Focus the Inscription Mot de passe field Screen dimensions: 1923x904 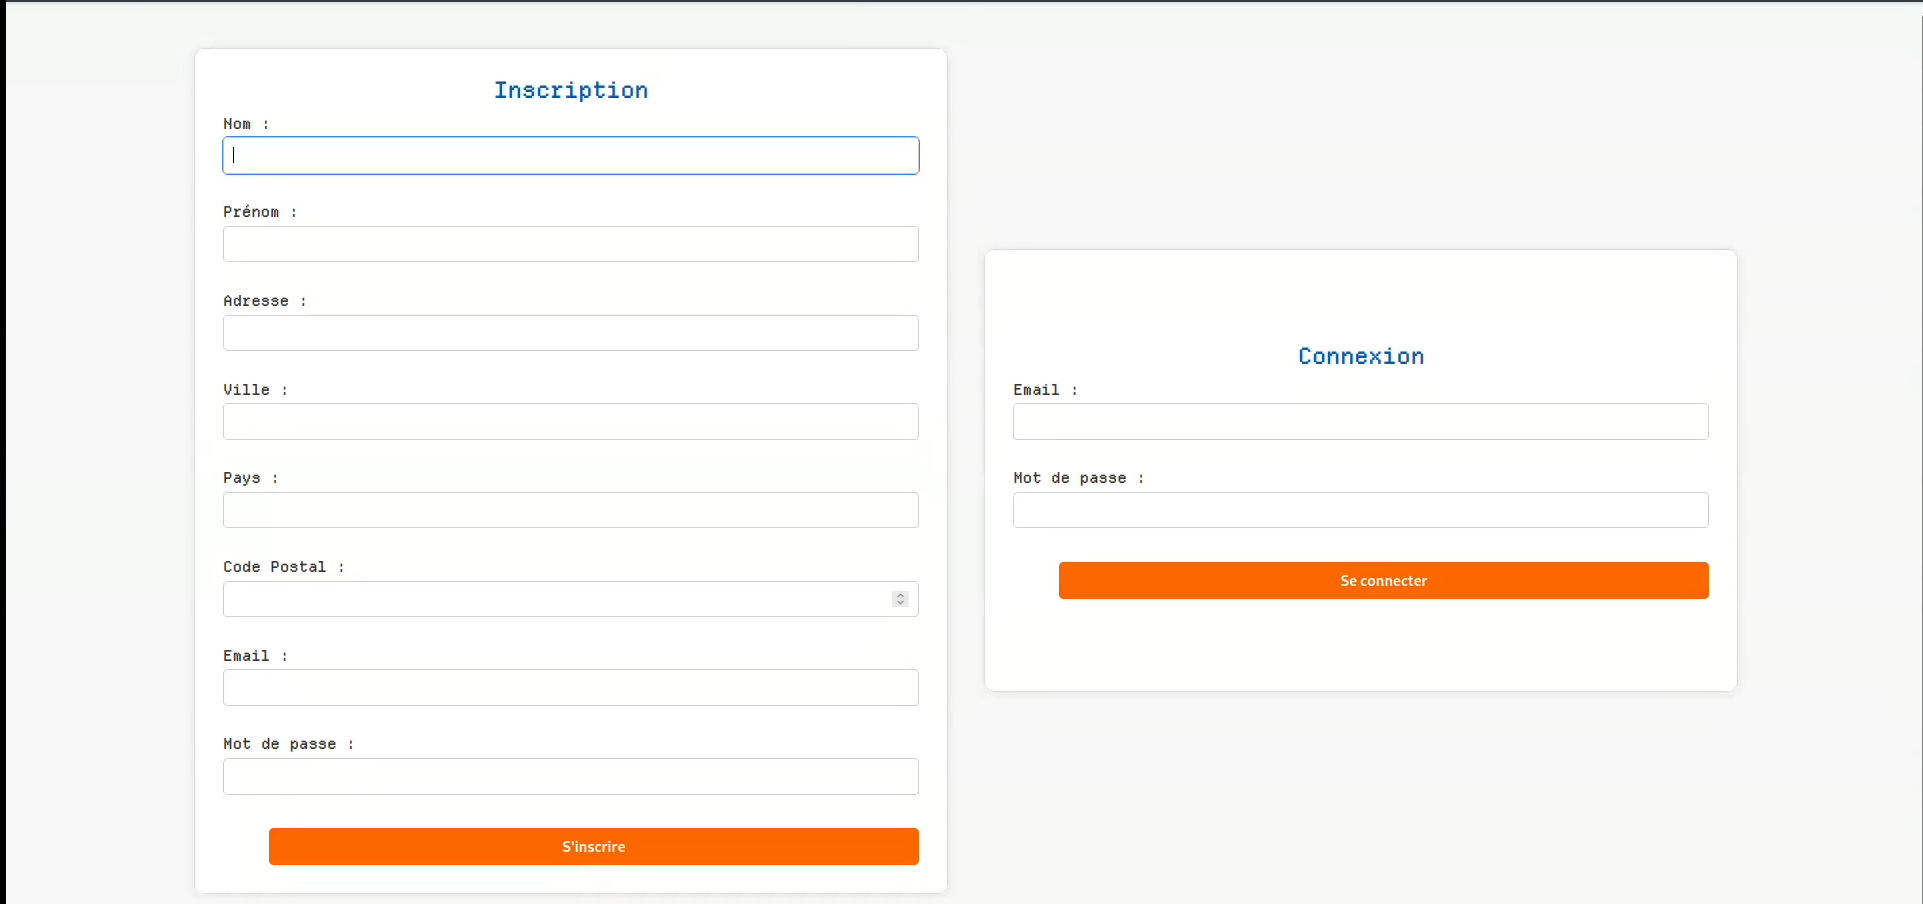pos(570,777)
